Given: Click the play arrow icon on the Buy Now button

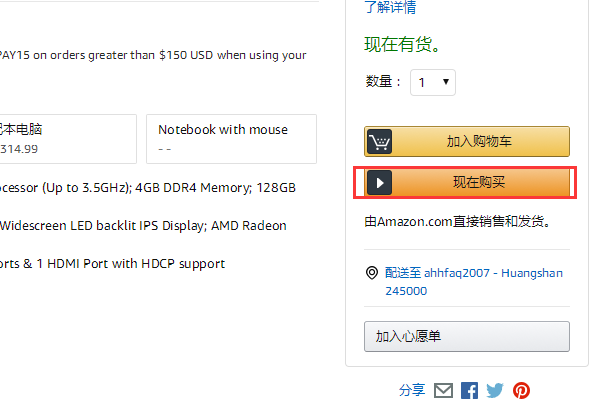Looking at the screenshot, I should (x=379, y=182).
